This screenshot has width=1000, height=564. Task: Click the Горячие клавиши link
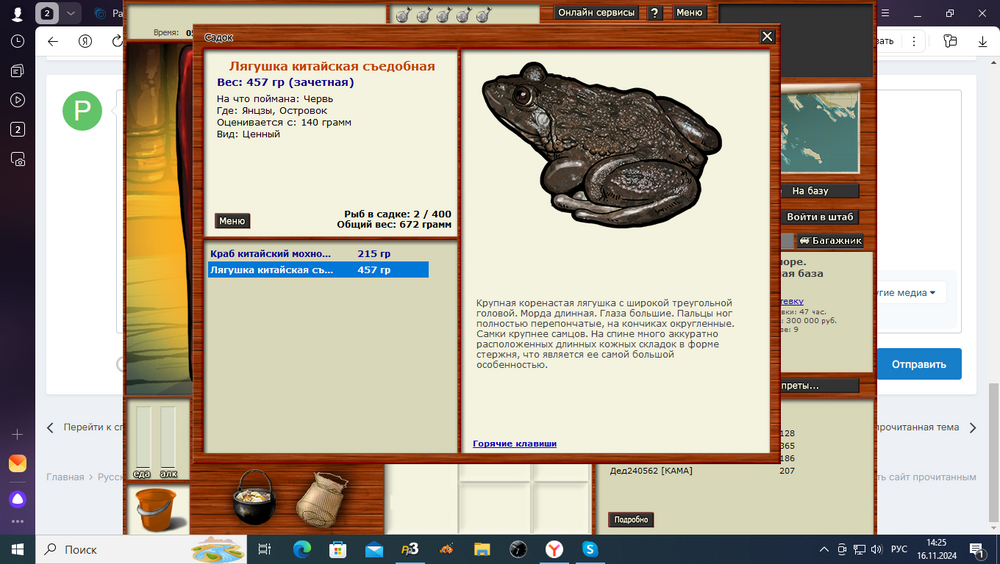tap(514, 443)
